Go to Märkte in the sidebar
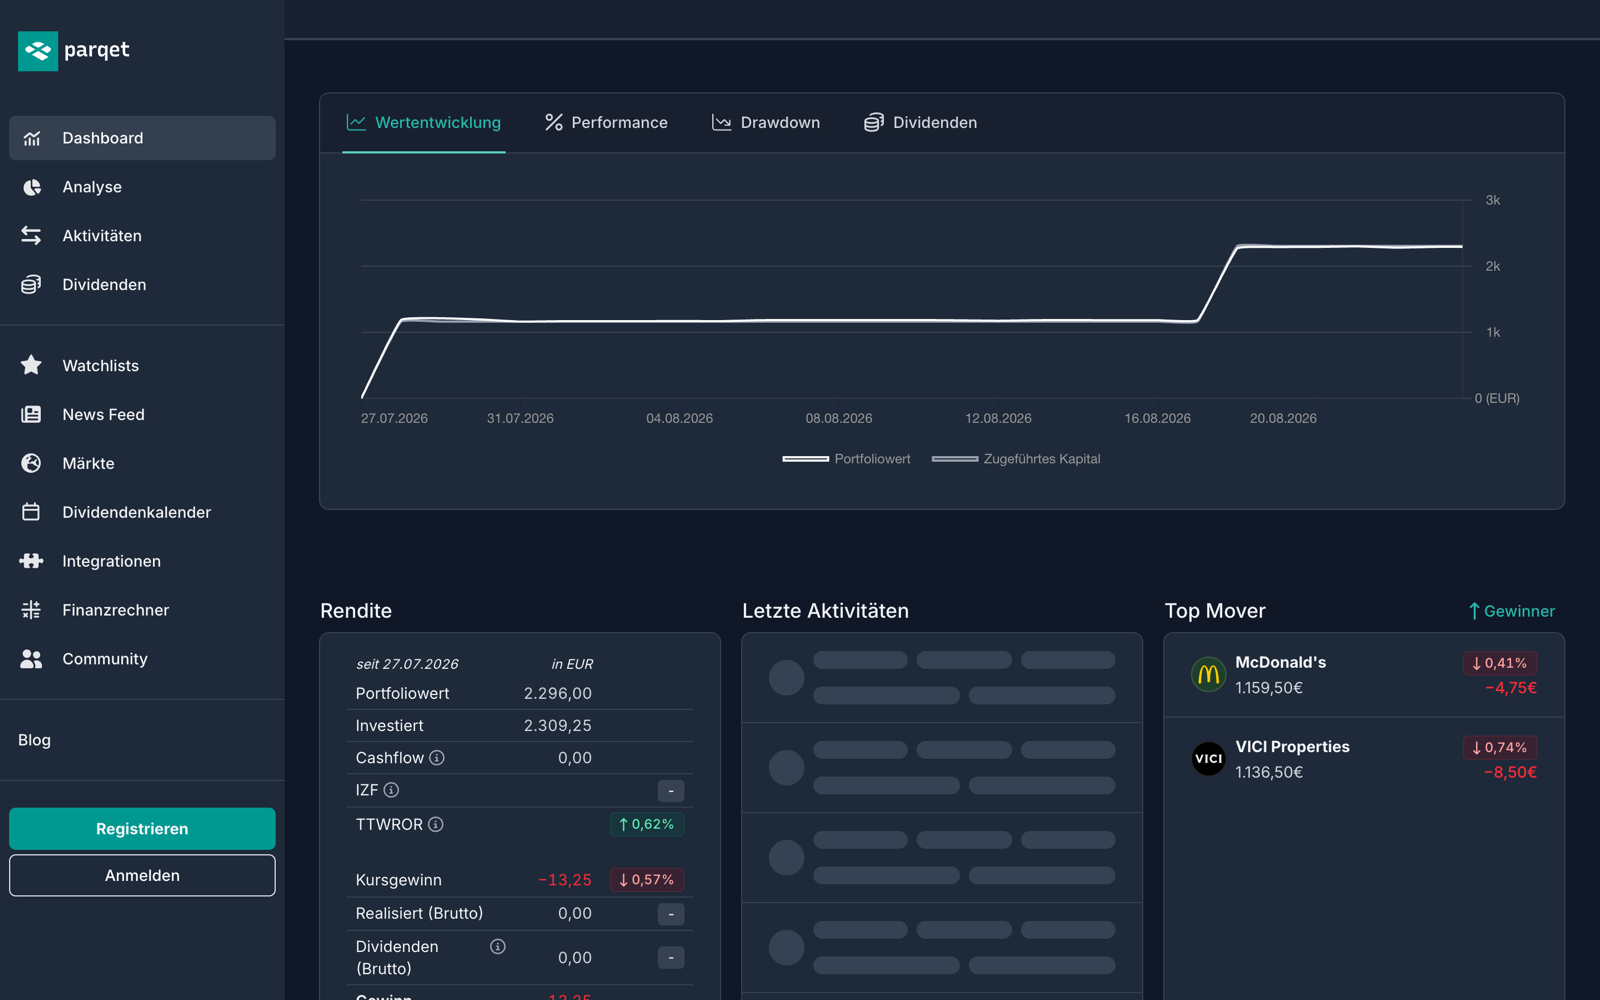Image resolution: width=1600 pixels, height=1000 pixels. [x=142, y=464]
